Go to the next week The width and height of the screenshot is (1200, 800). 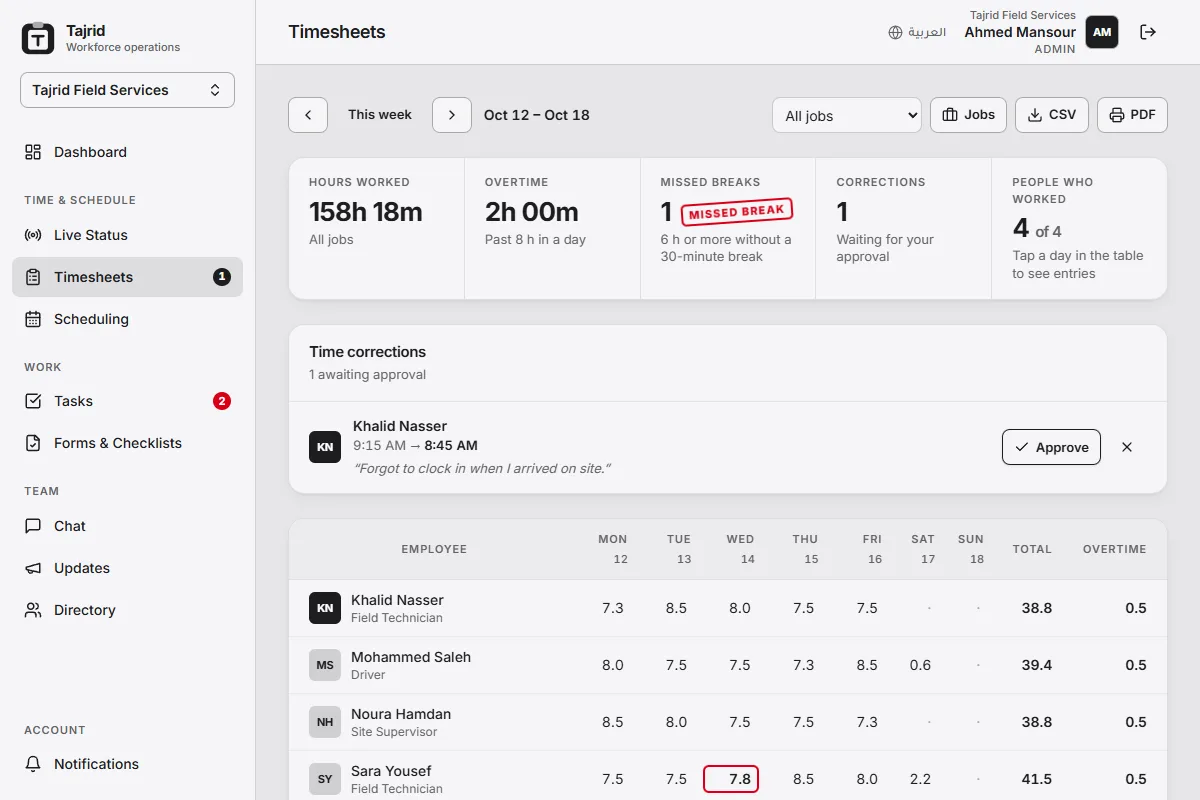click(x=452, y=115)
